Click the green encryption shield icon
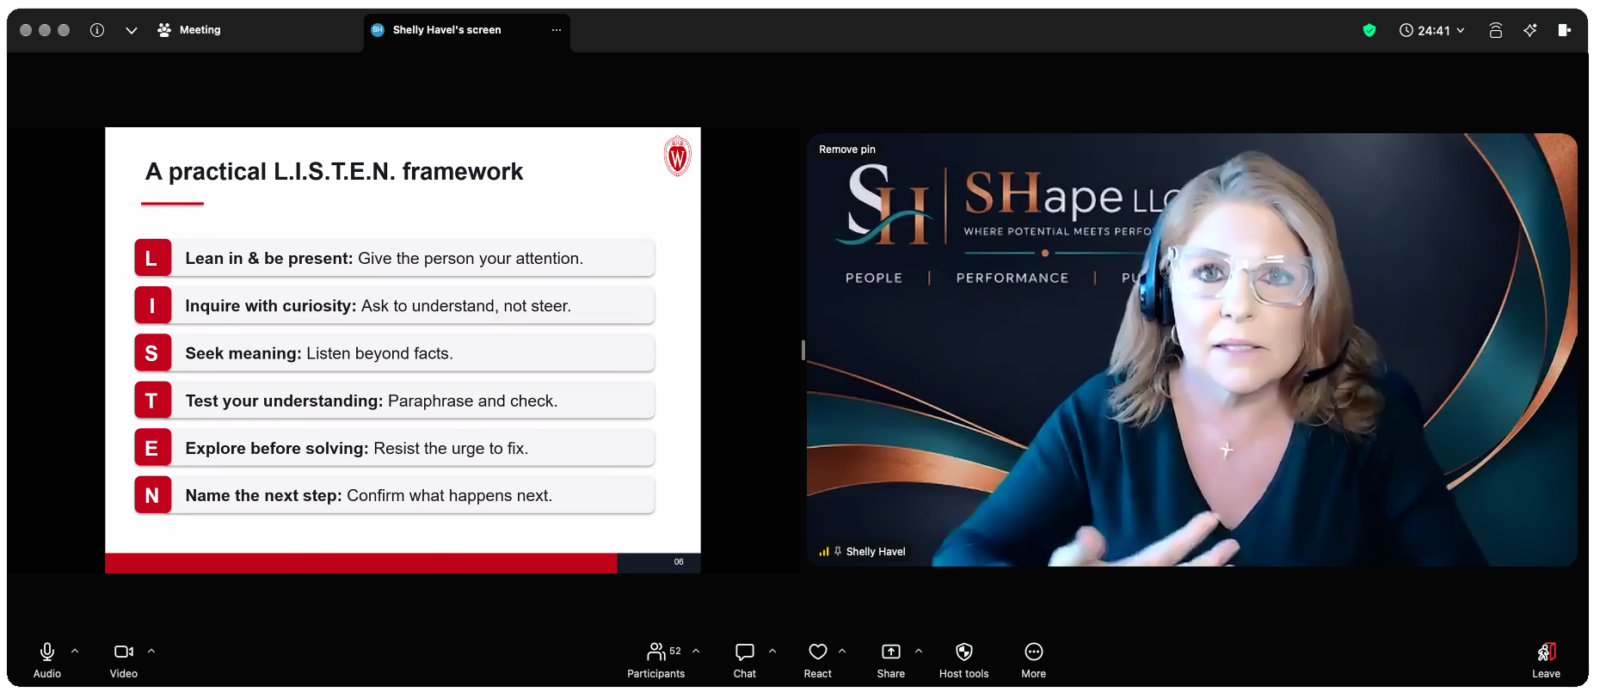Image resolution: width=1600 pixels, height=698 pixels. [1370, 30]
